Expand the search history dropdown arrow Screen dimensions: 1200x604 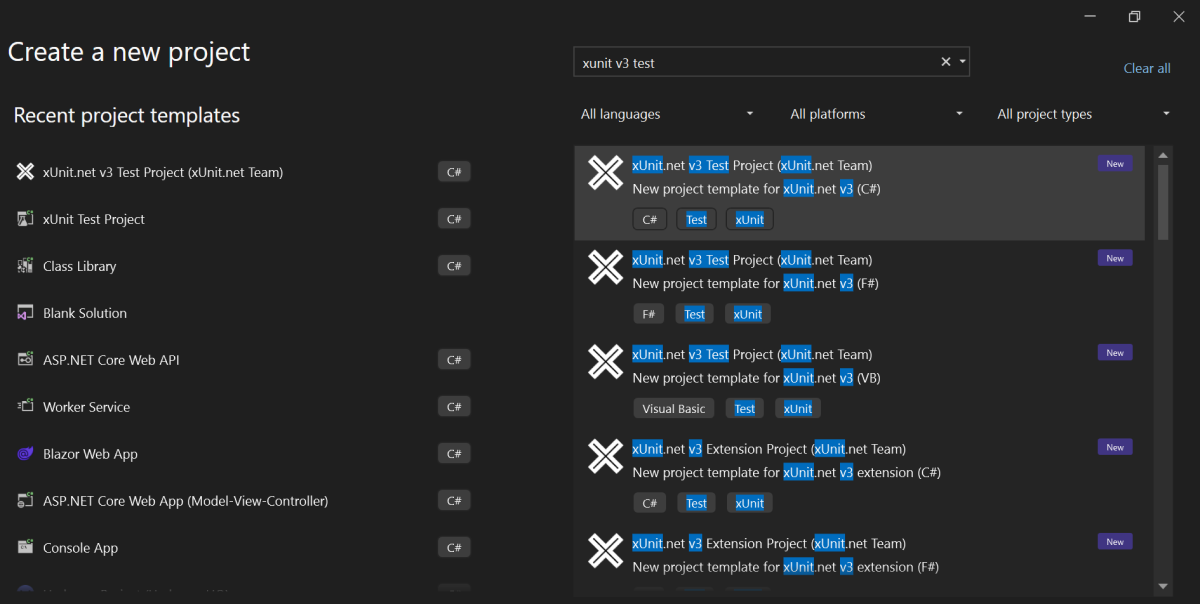pos(962,62)
